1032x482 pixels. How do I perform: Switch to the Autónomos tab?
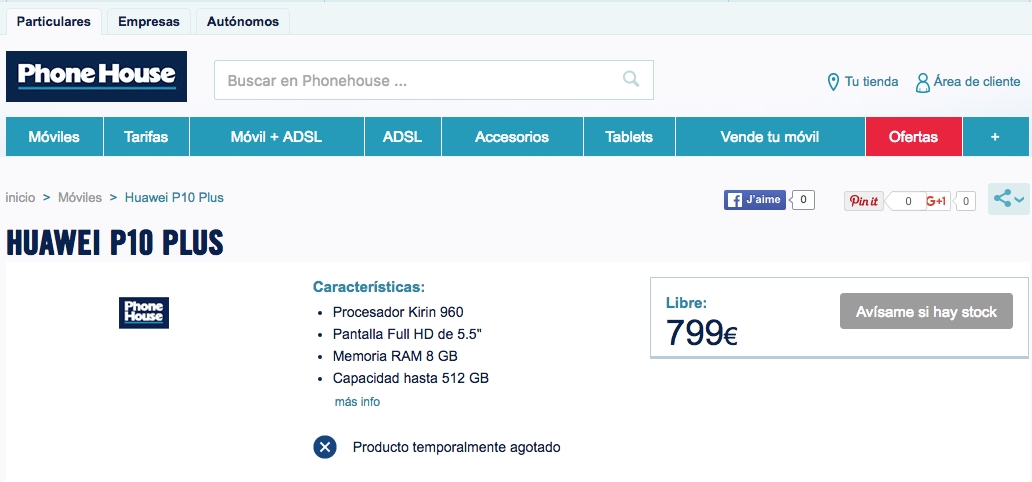pos(243,22)
